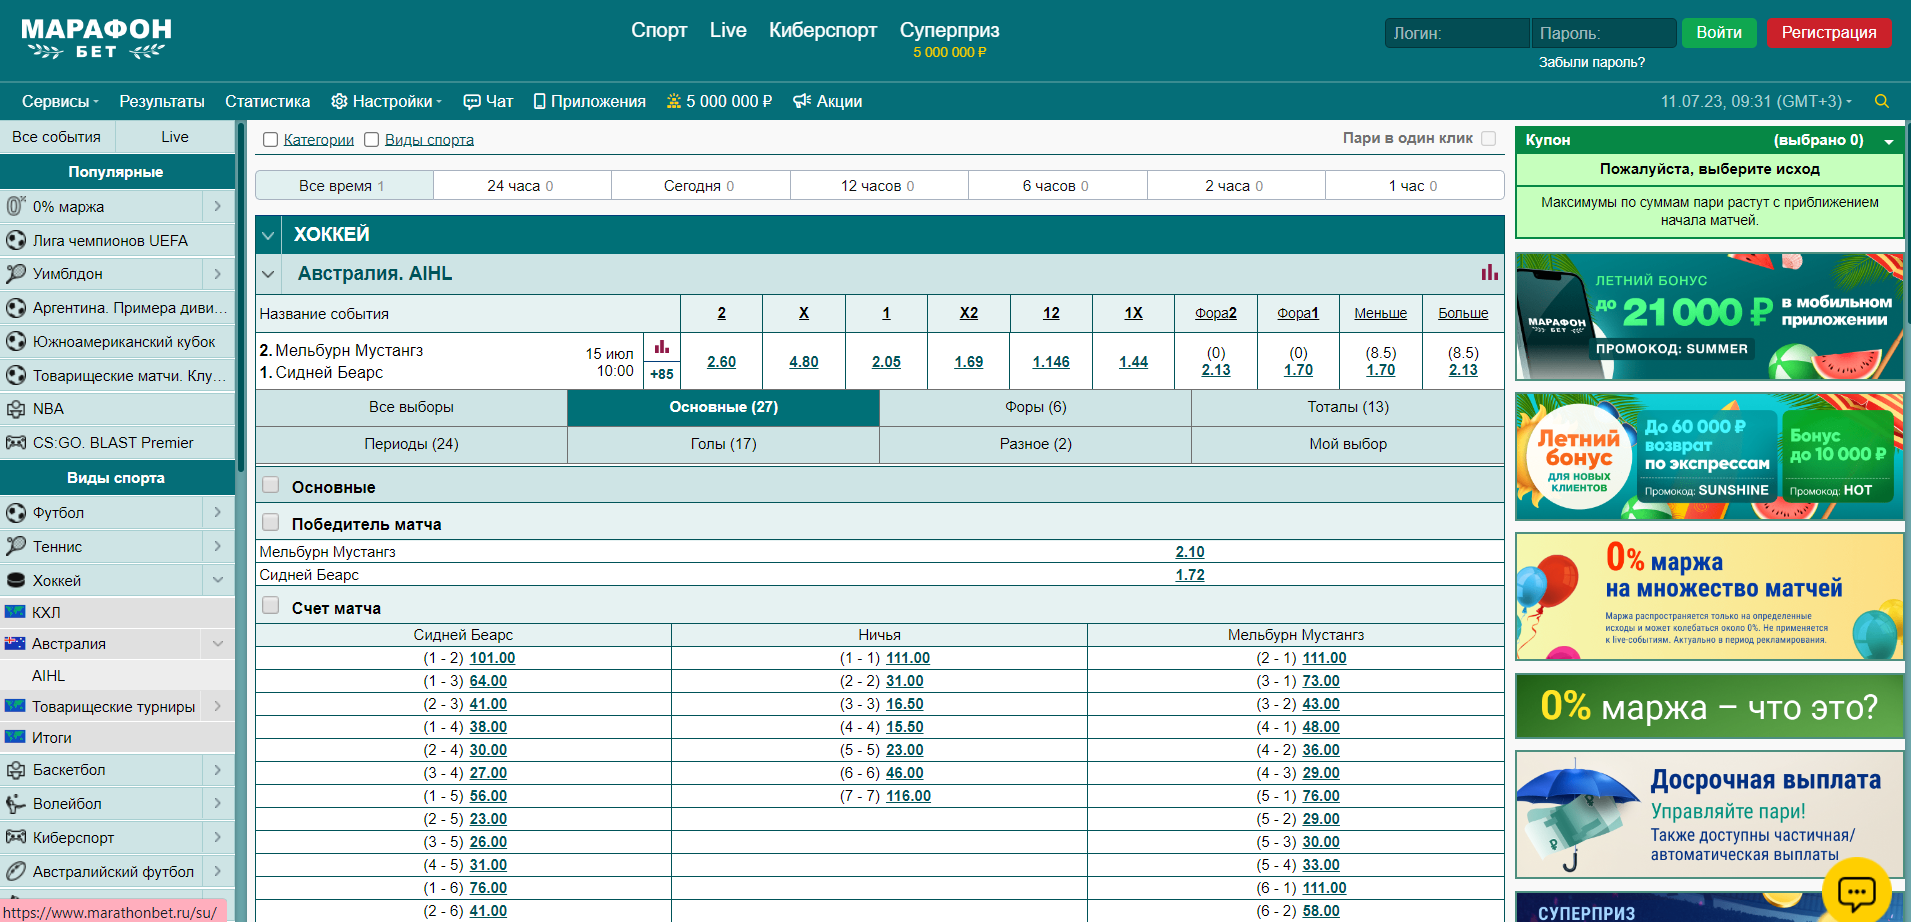The width and height of the screenshot is (1911, 922).
Task: Click the Приложения phone icon
Action: click(x=540, y=101)
